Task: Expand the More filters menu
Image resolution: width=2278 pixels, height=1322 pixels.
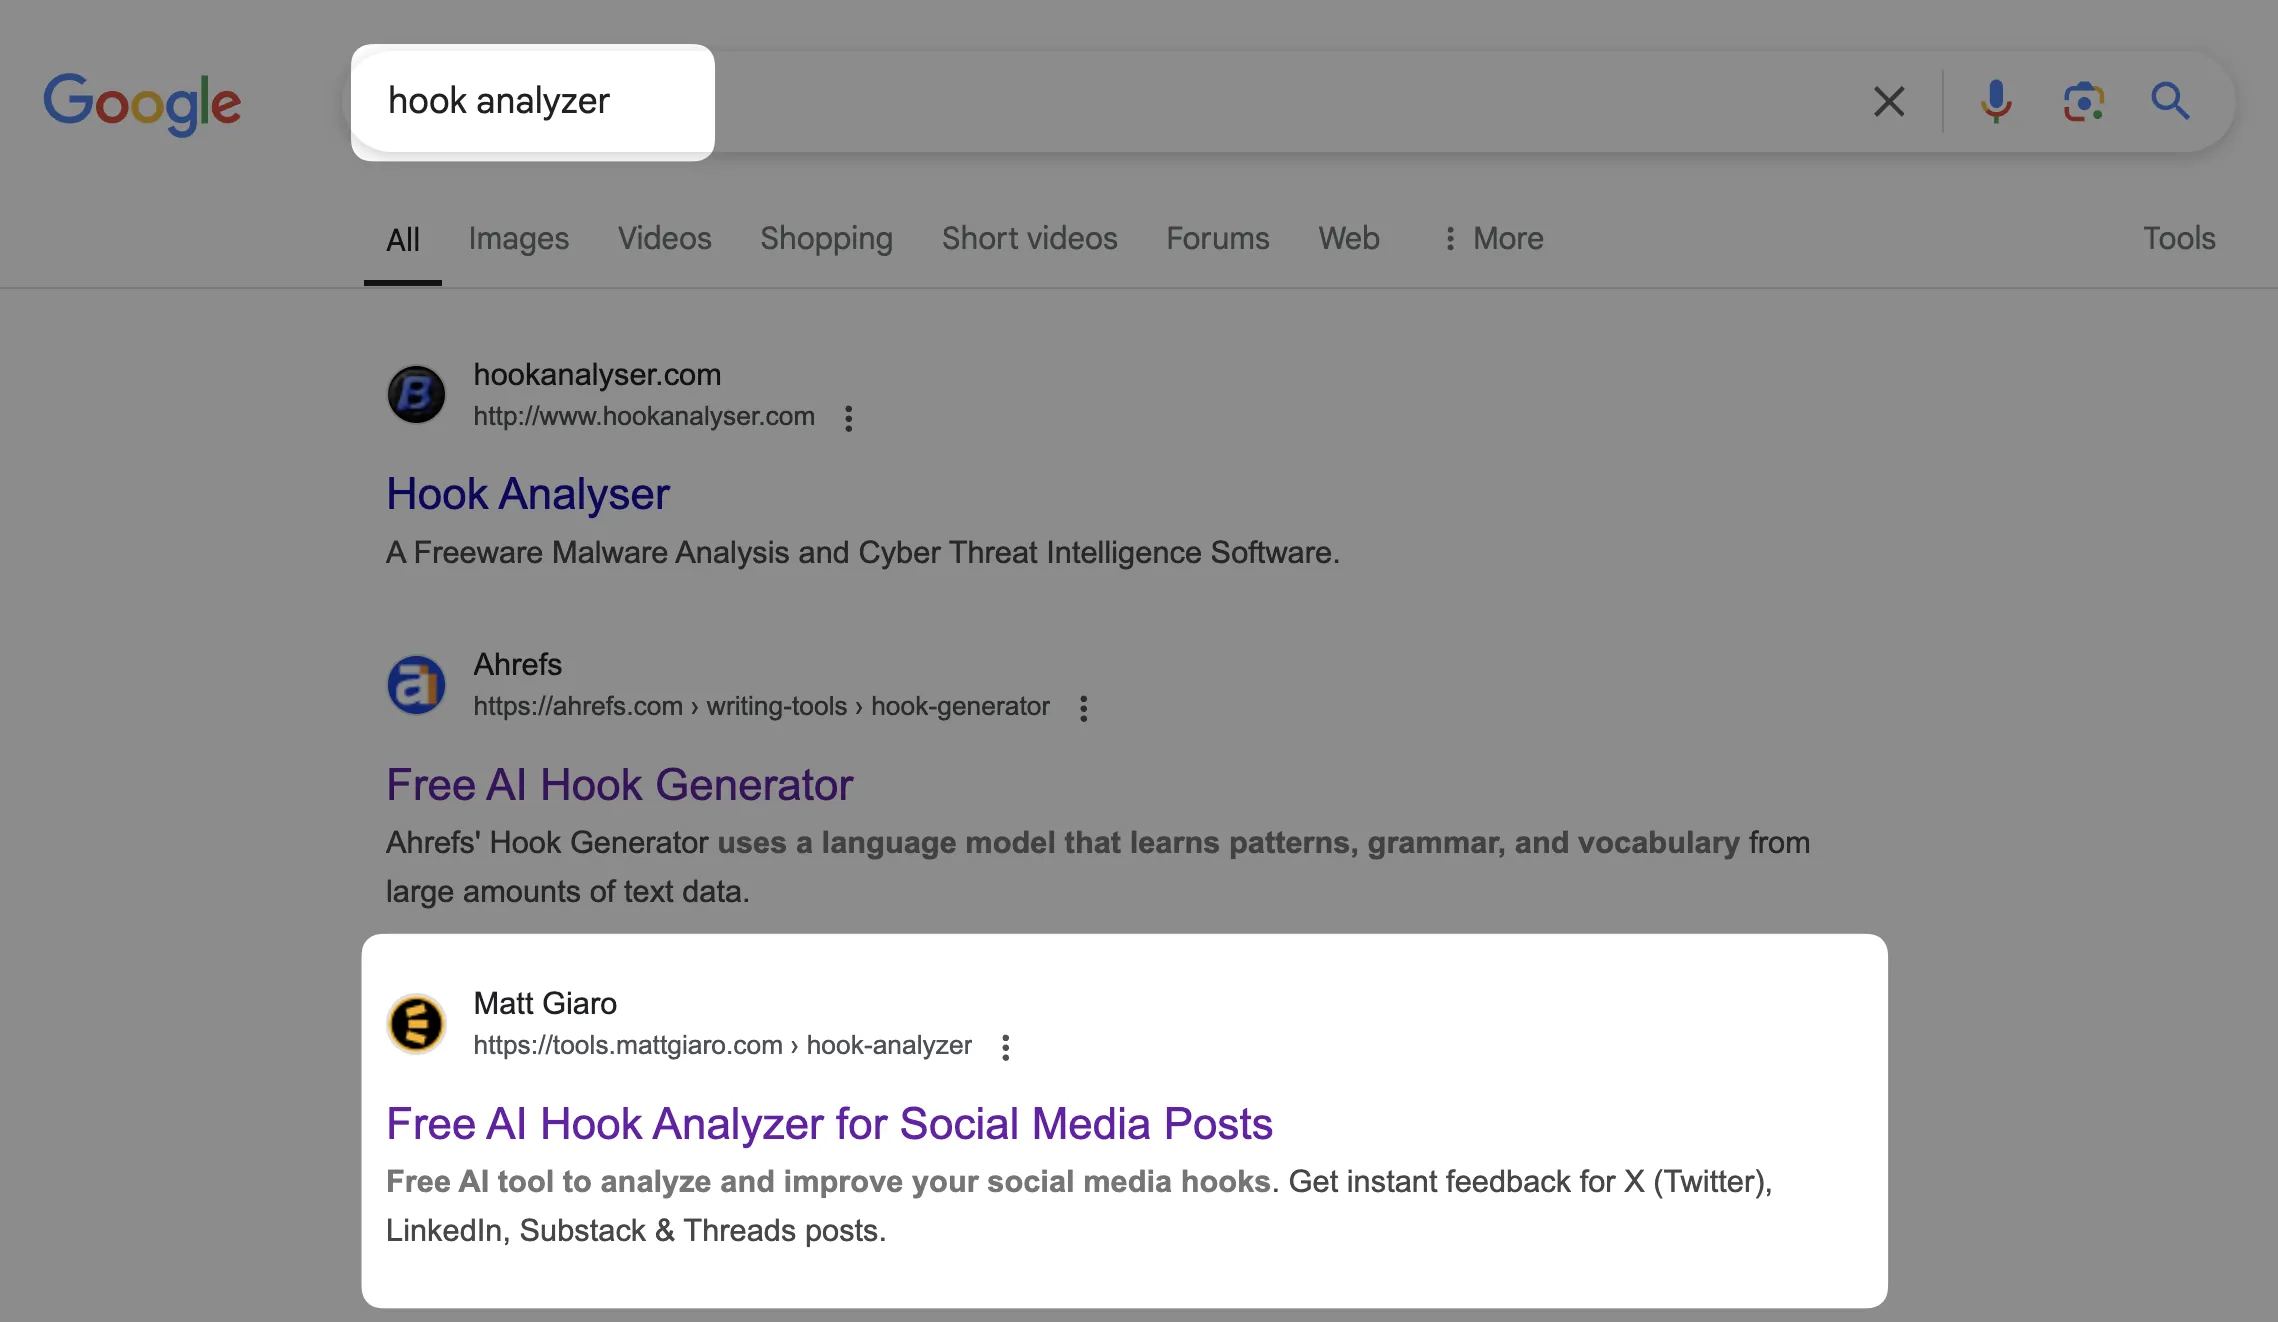Action: 1494,239
